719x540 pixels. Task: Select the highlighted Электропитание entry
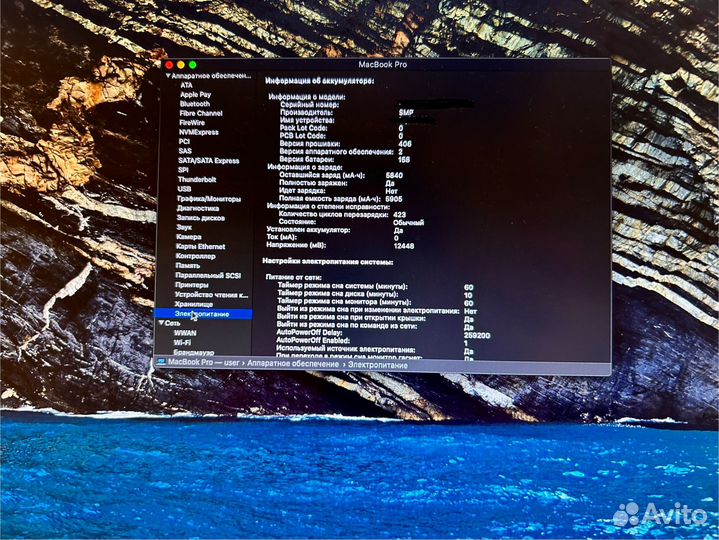click(x=203, y=314)
